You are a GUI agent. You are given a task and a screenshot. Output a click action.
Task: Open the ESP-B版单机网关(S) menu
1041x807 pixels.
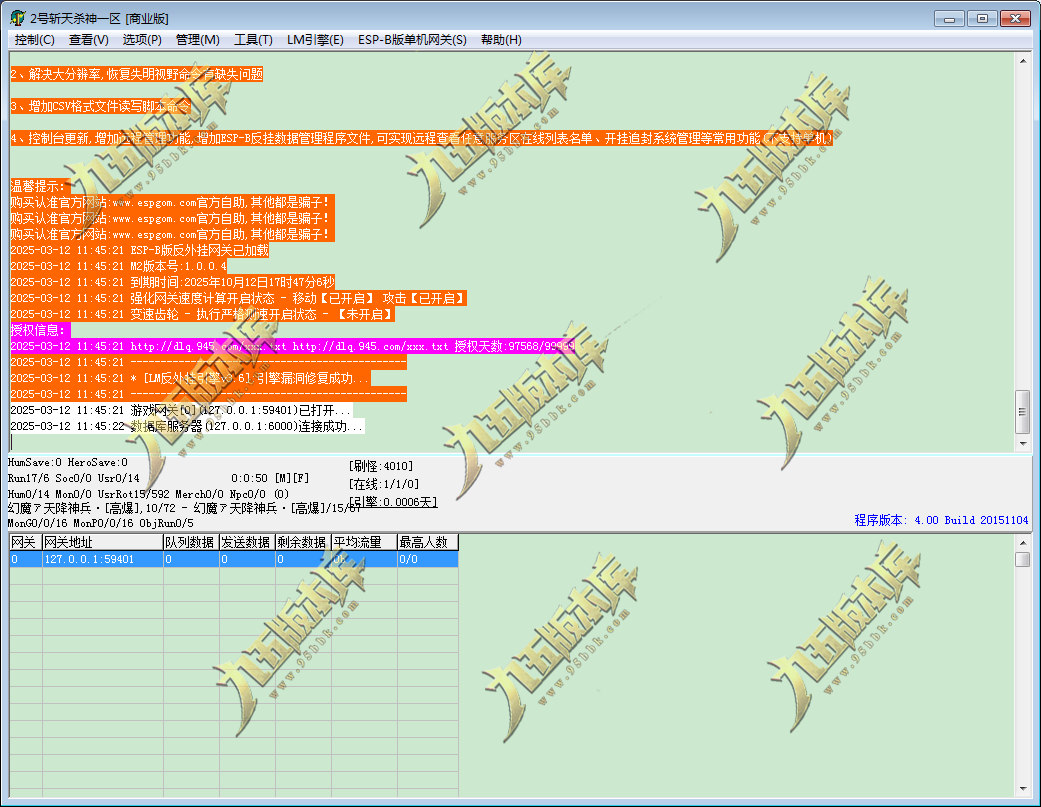[x=412, y=40]
